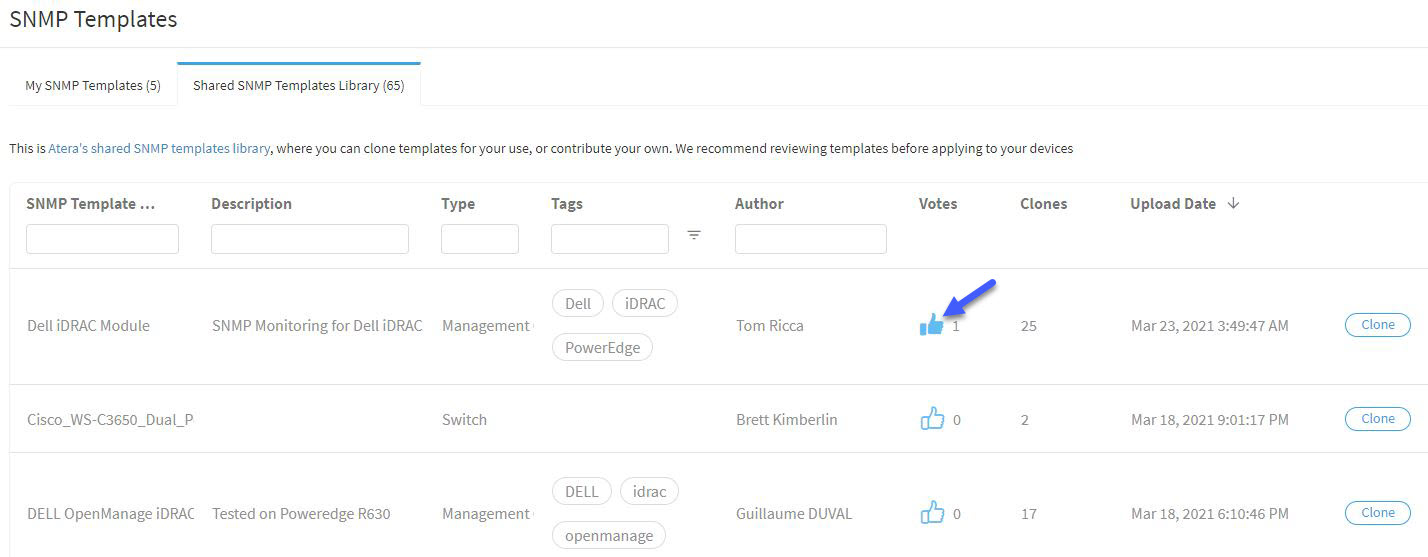1428x557 pixels.
Task: Click the Author filter input field
Action: (811, 239)
